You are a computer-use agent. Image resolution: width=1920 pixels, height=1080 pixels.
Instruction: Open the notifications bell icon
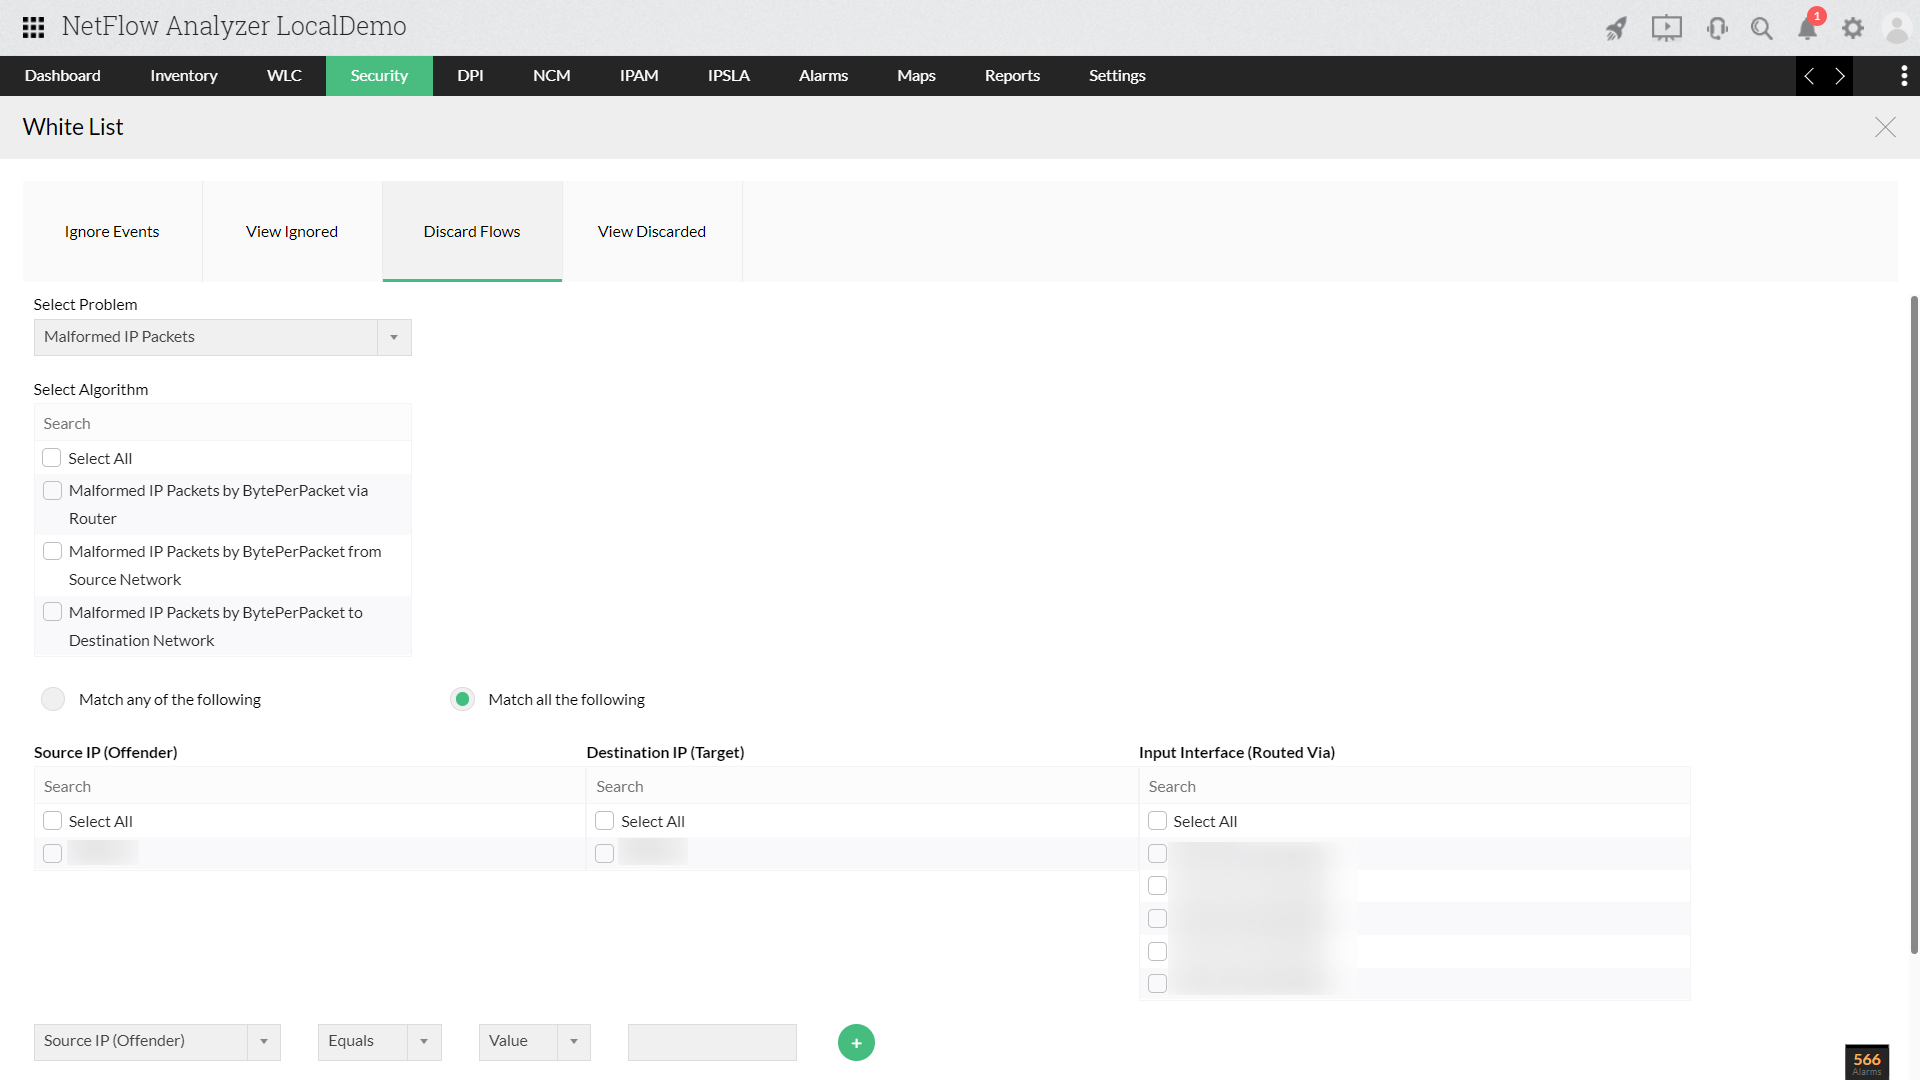[1807, 28]
